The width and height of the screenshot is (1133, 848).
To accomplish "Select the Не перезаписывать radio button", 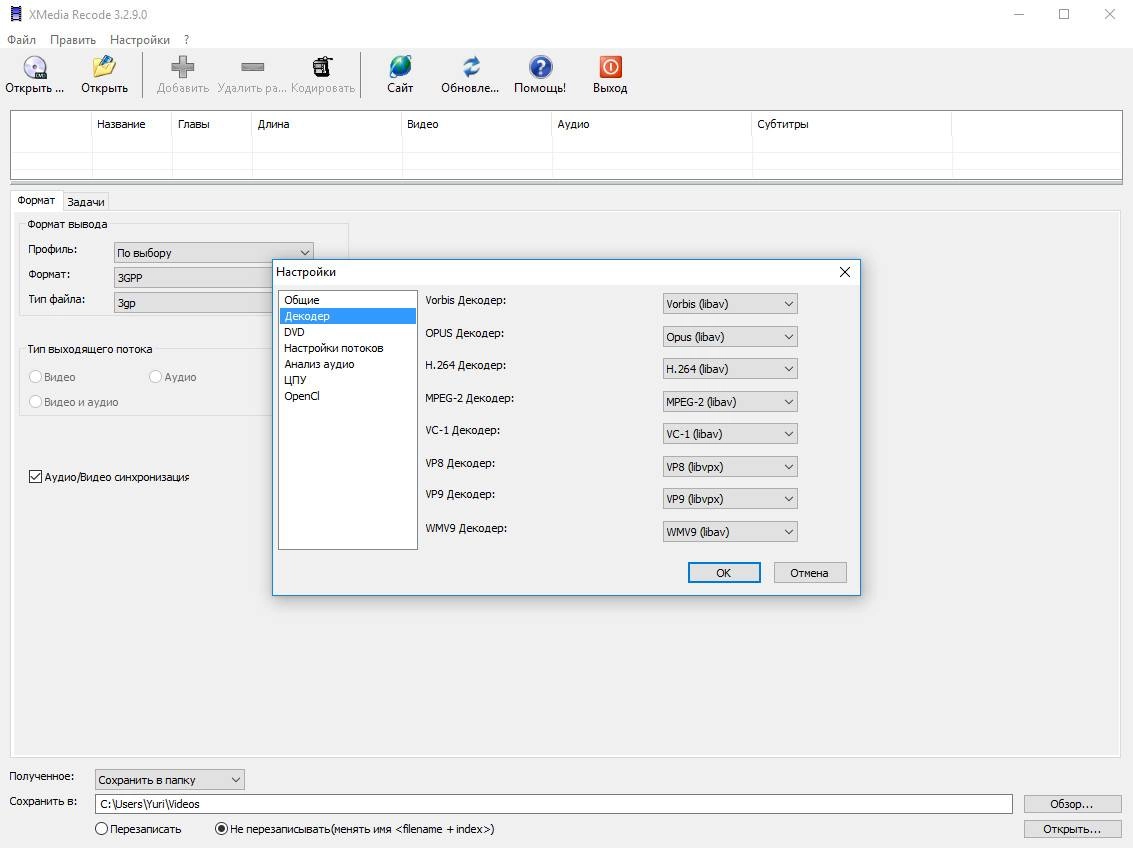I will (x=221, y=829).
